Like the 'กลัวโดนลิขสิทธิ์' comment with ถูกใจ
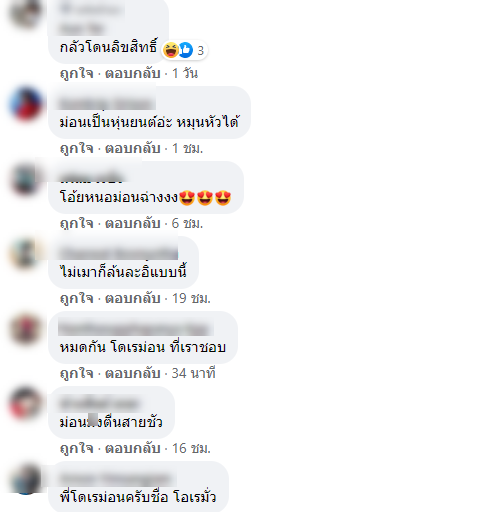The width and height of the screenshot is (477, 512). (x=76, y=73)
